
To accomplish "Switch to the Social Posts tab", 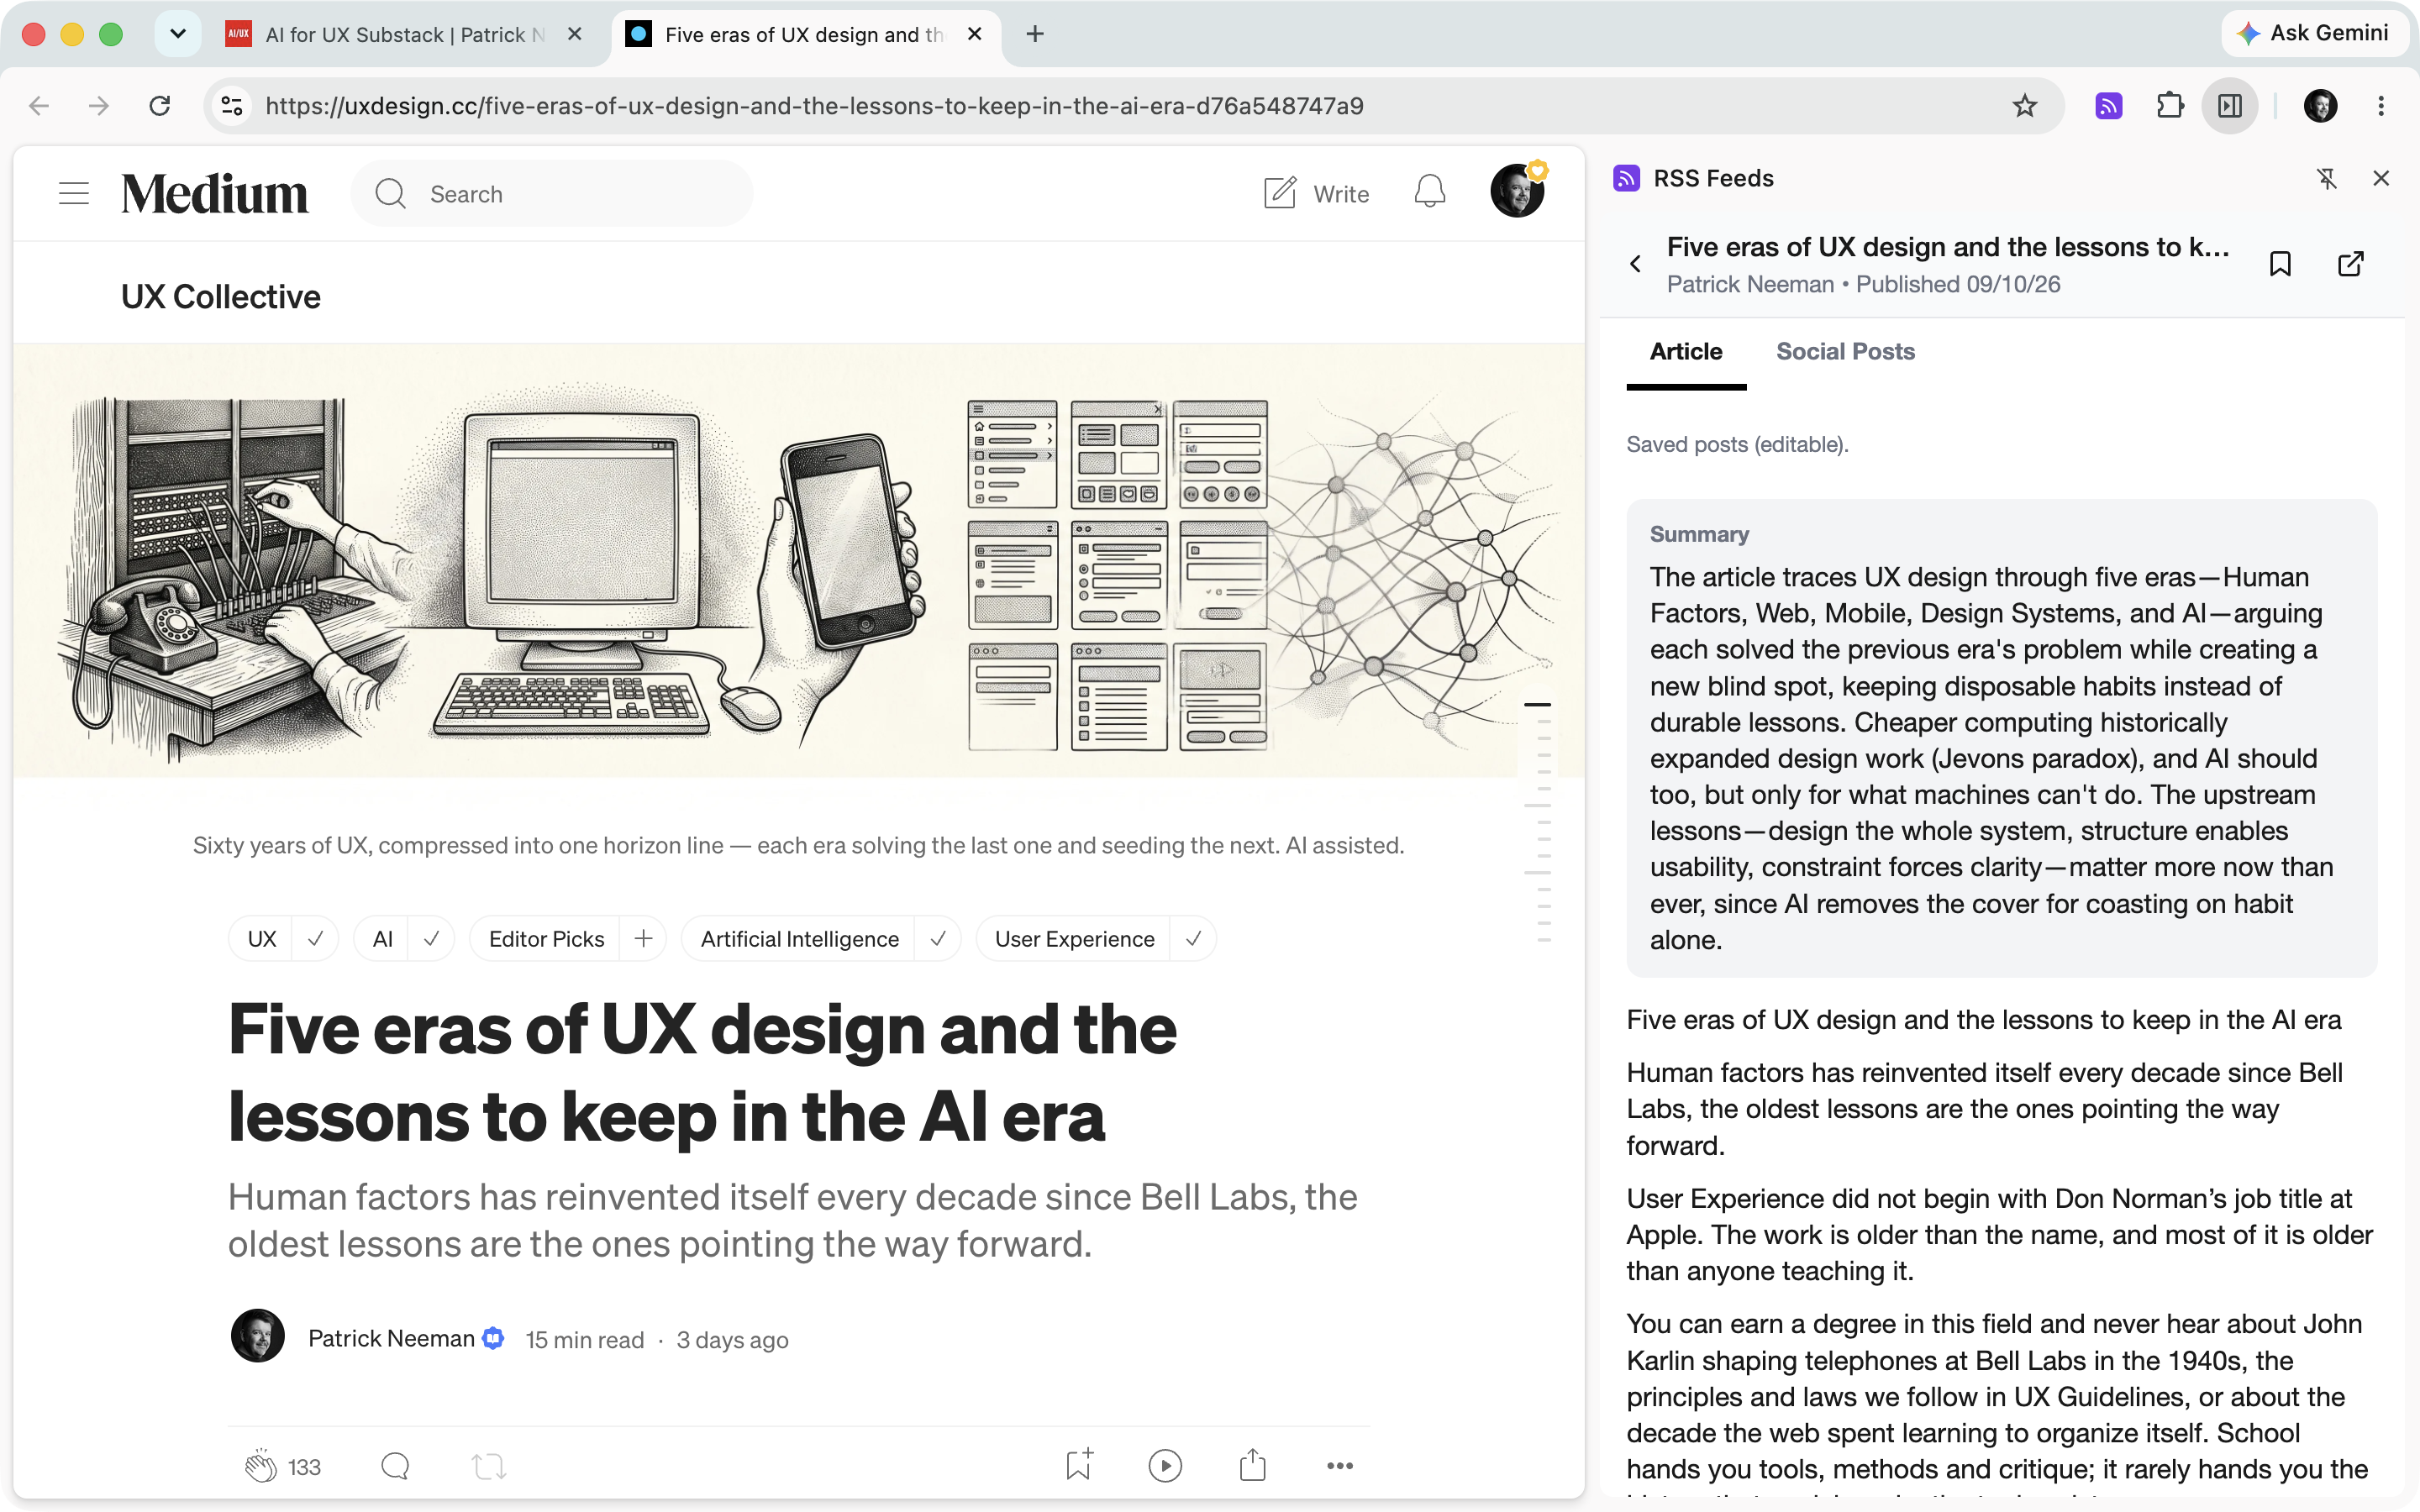I will (1845, 352).
